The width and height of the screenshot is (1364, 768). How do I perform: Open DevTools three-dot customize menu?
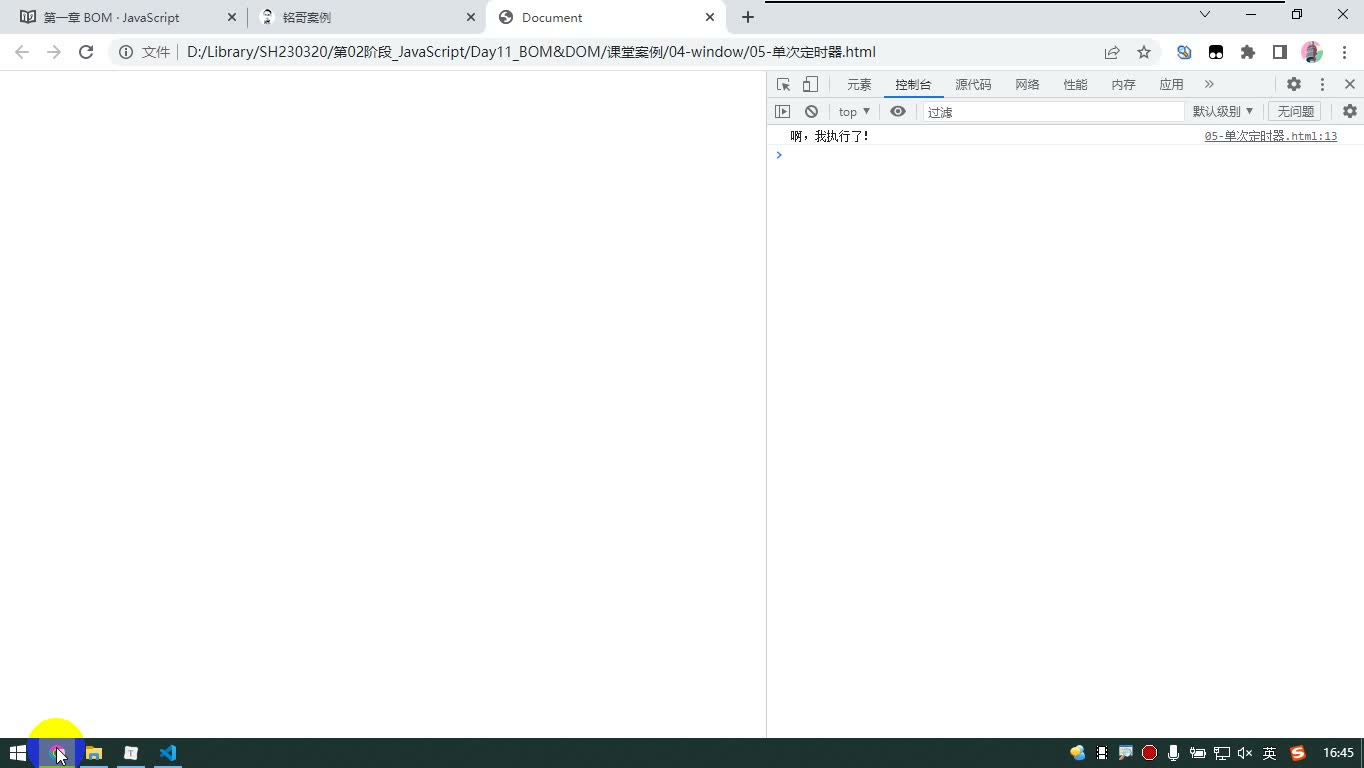[x=1322, y=85]
